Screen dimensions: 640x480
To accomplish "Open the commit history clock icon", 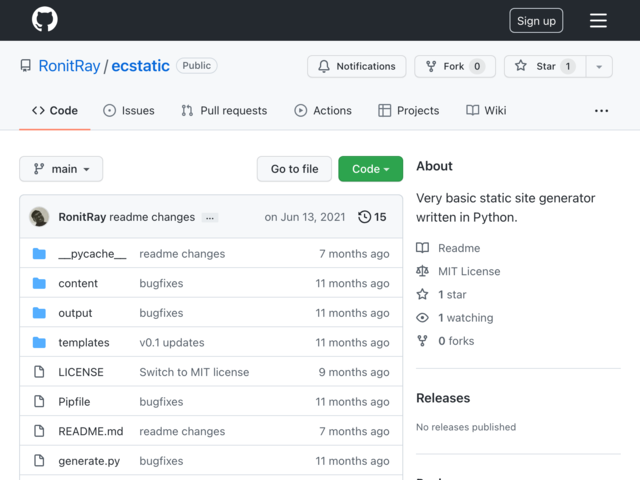I will [364, 217].
